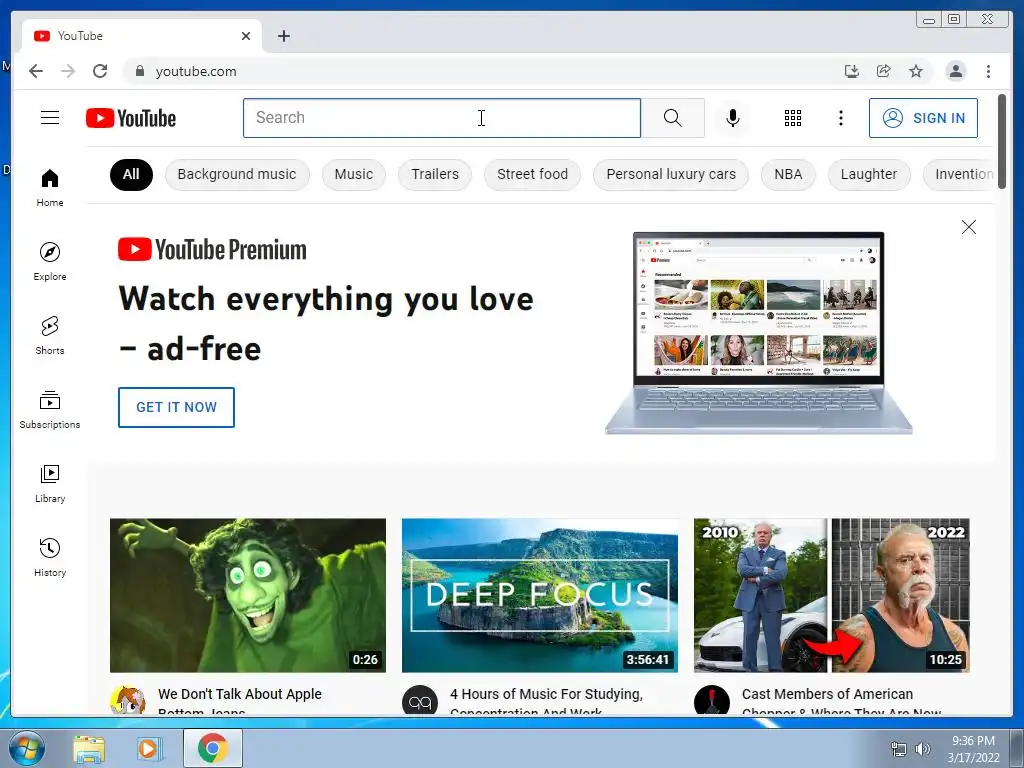Select the All filter chip
Viewport: 1024px width, 768px height.
[x=131, y=174]
